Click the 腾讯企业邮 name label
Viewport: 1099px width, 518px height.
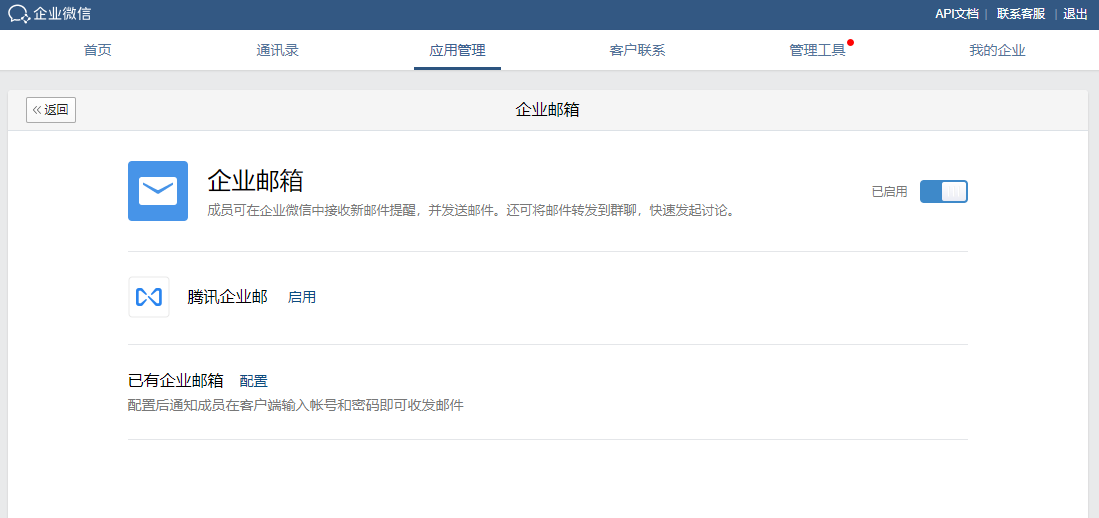click(227, 297)
